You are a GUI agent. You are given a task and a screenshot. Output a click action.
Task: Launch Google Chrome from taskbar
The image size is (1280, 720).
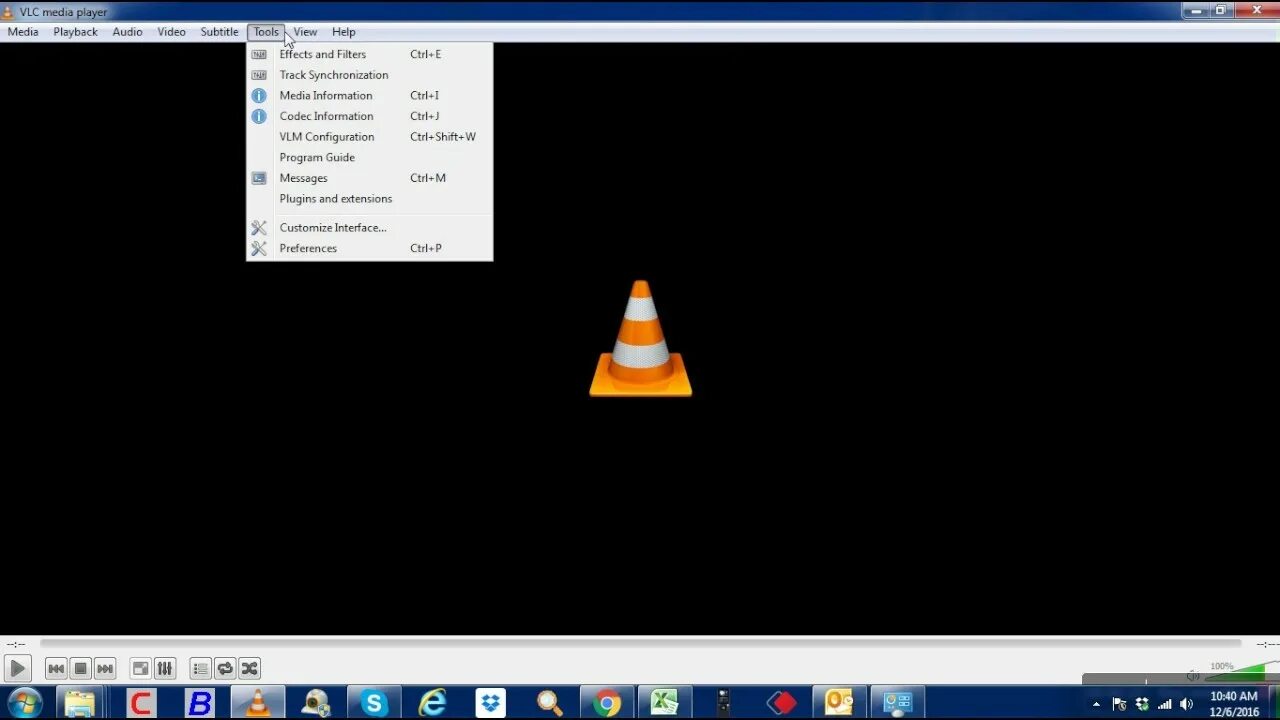coord(606,703)
